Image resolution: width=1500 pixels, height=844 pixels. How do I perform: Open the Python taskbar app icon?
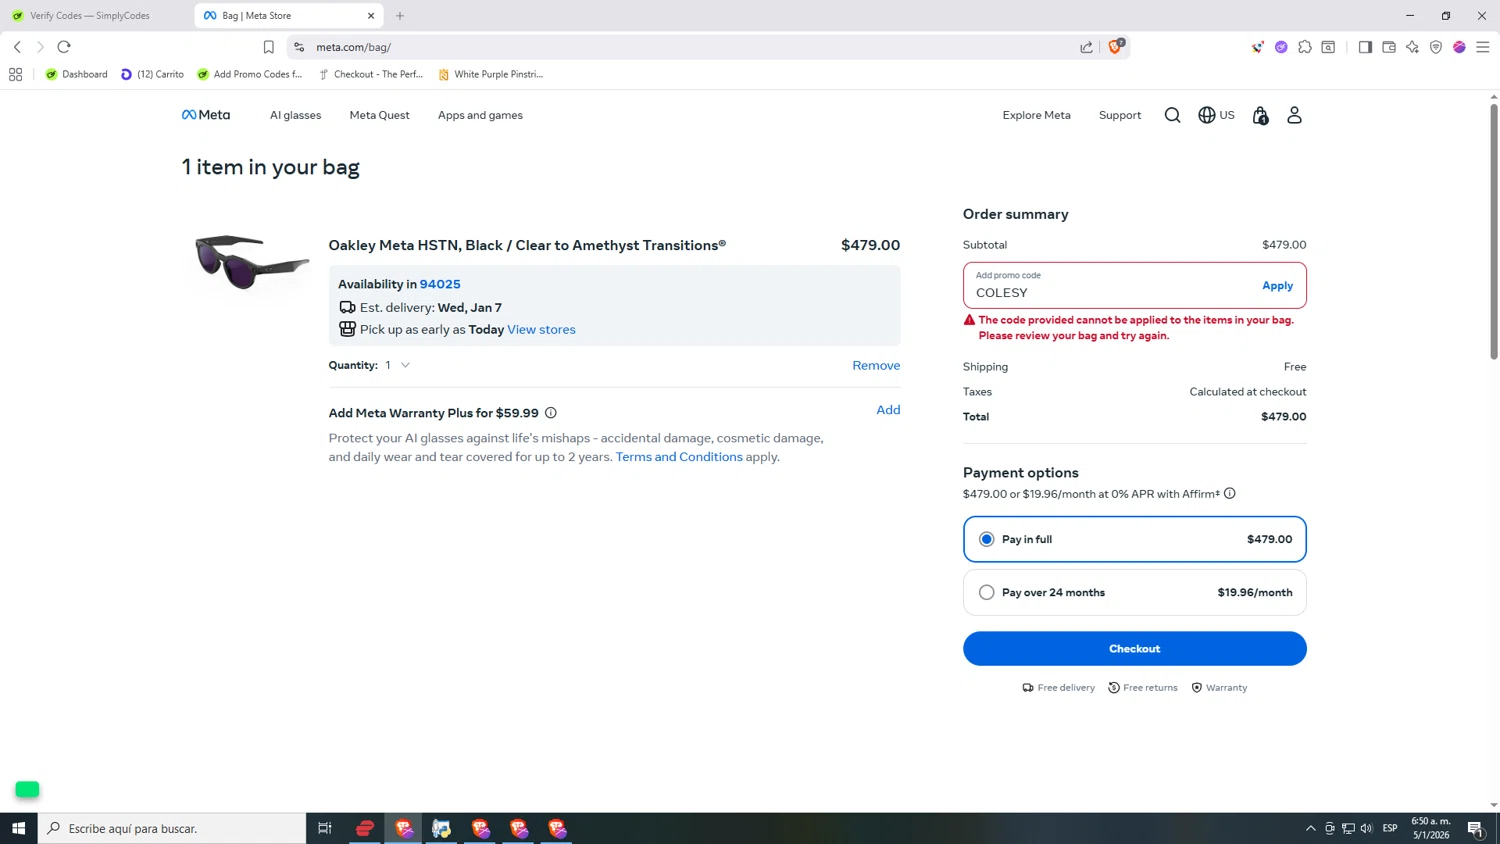pyautogui.click(x=441, y=828)
